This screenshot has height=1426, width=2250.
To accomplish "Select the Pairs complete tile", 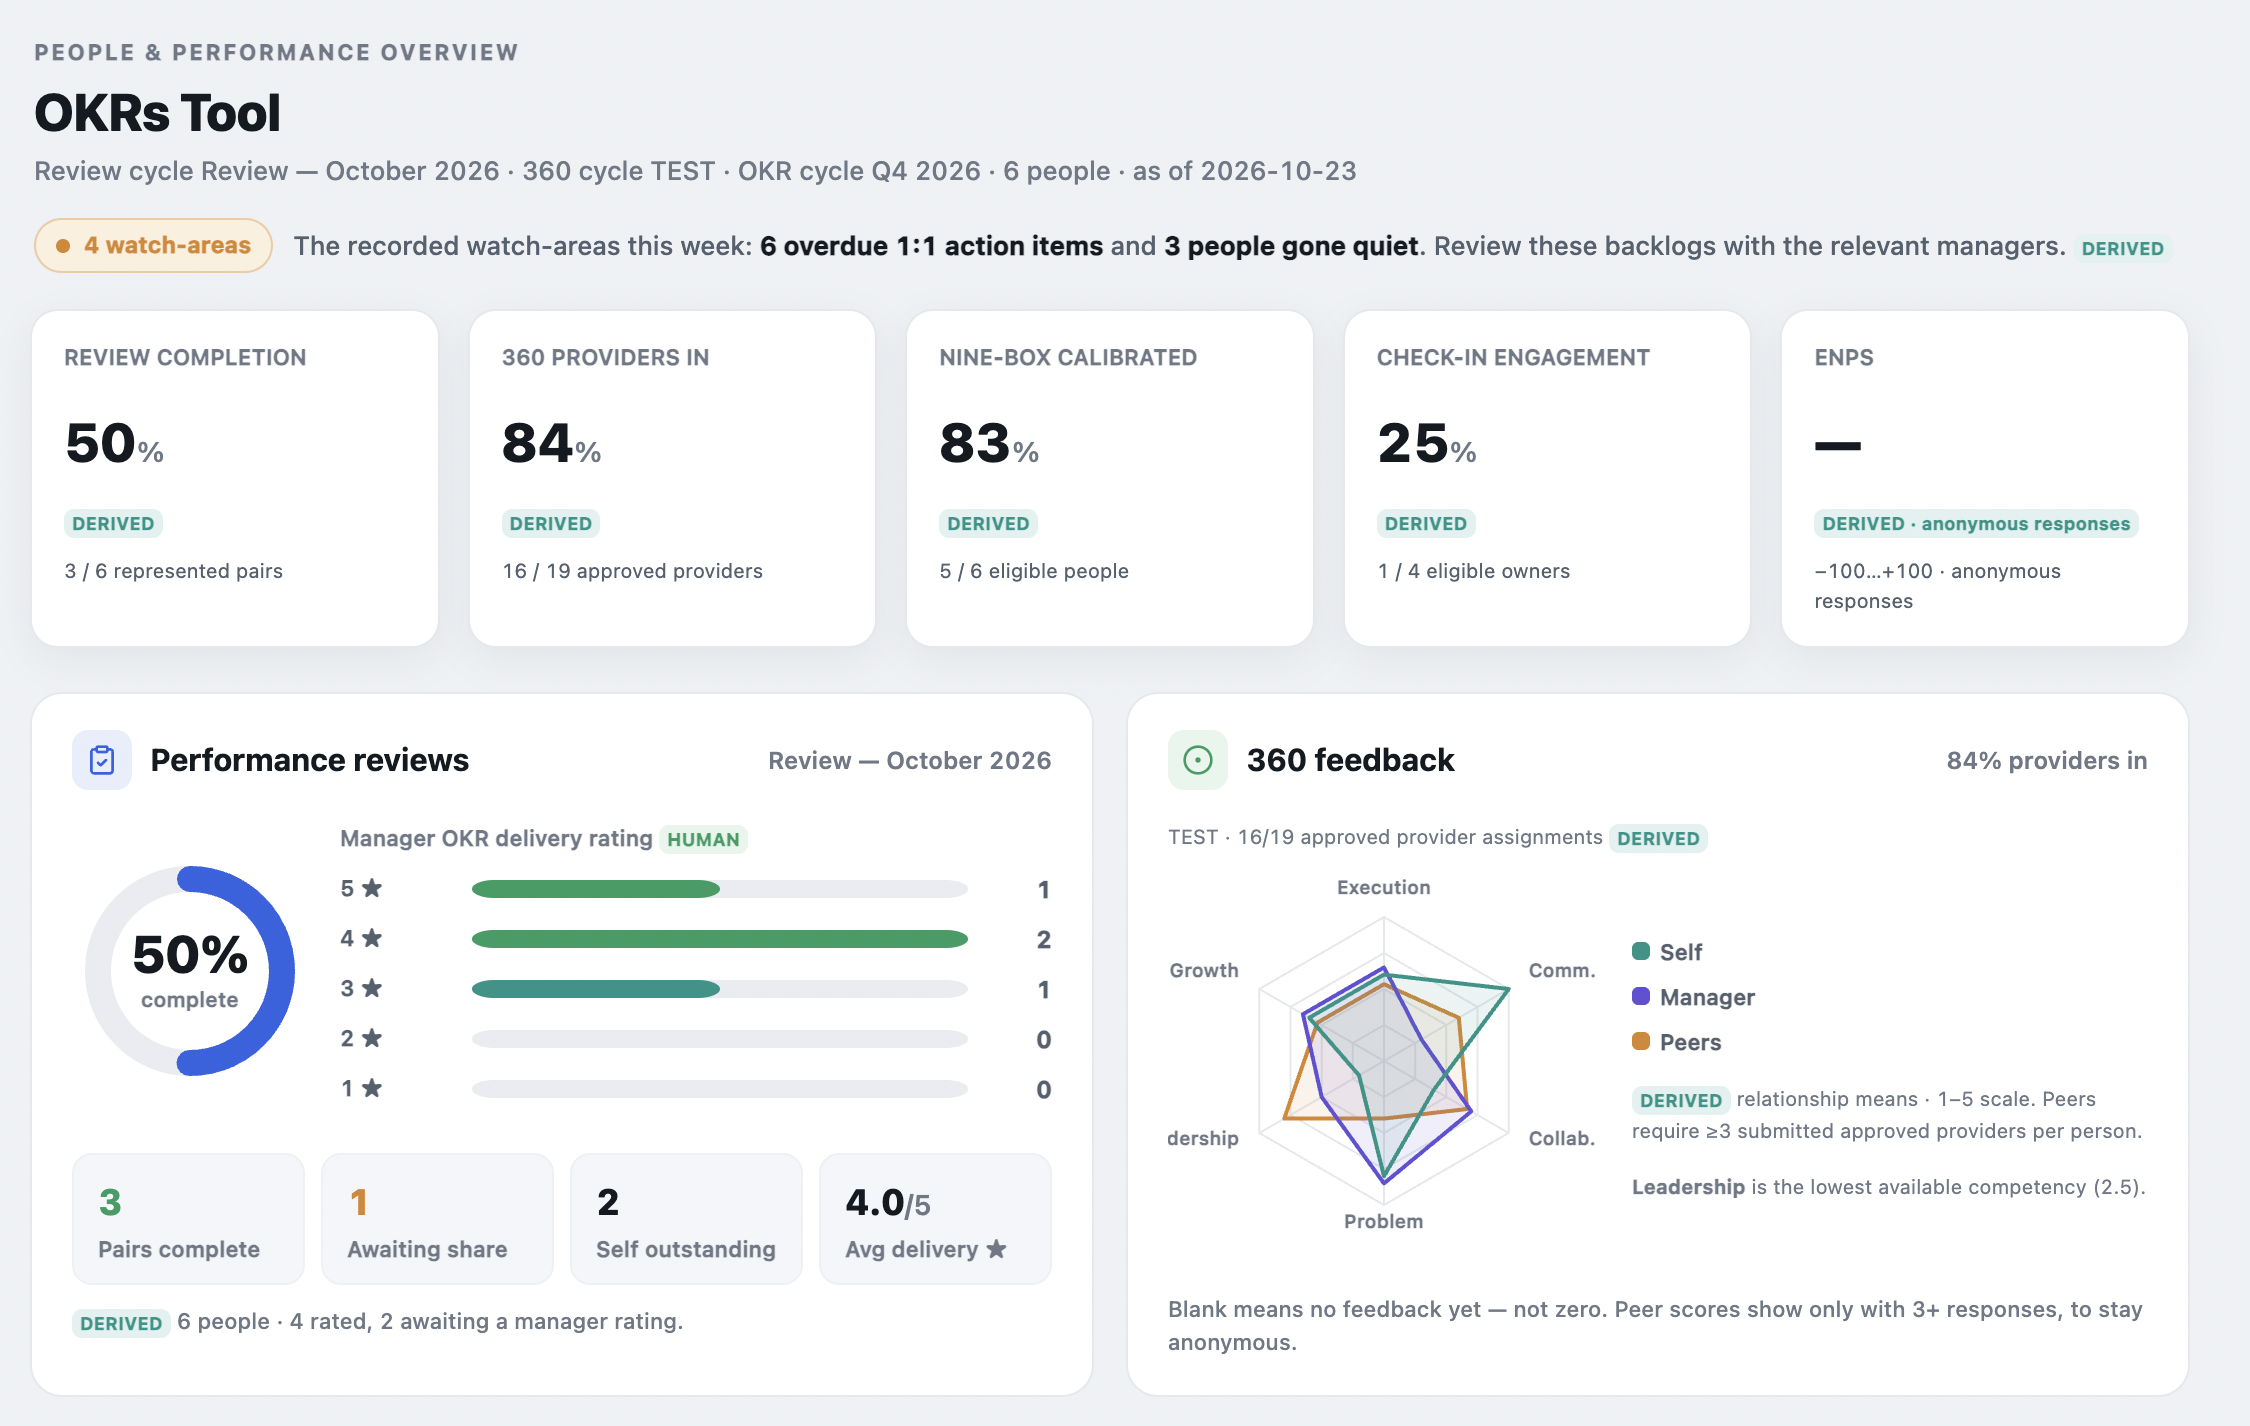I will (x=188, y=1219).
